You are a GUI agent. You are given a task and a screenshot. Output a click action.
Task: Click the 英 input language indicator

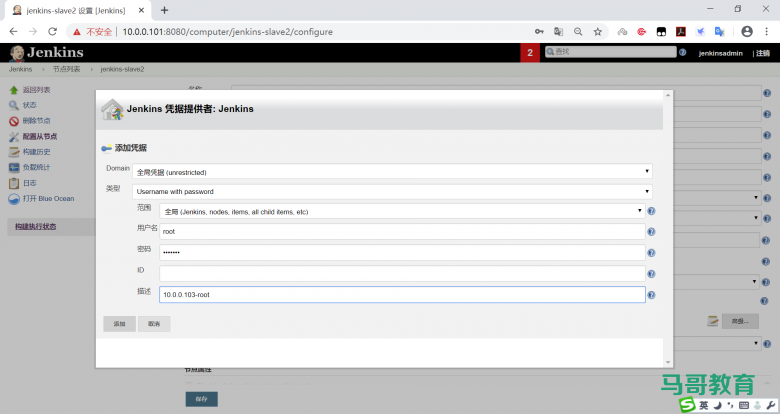pos(704,406)
